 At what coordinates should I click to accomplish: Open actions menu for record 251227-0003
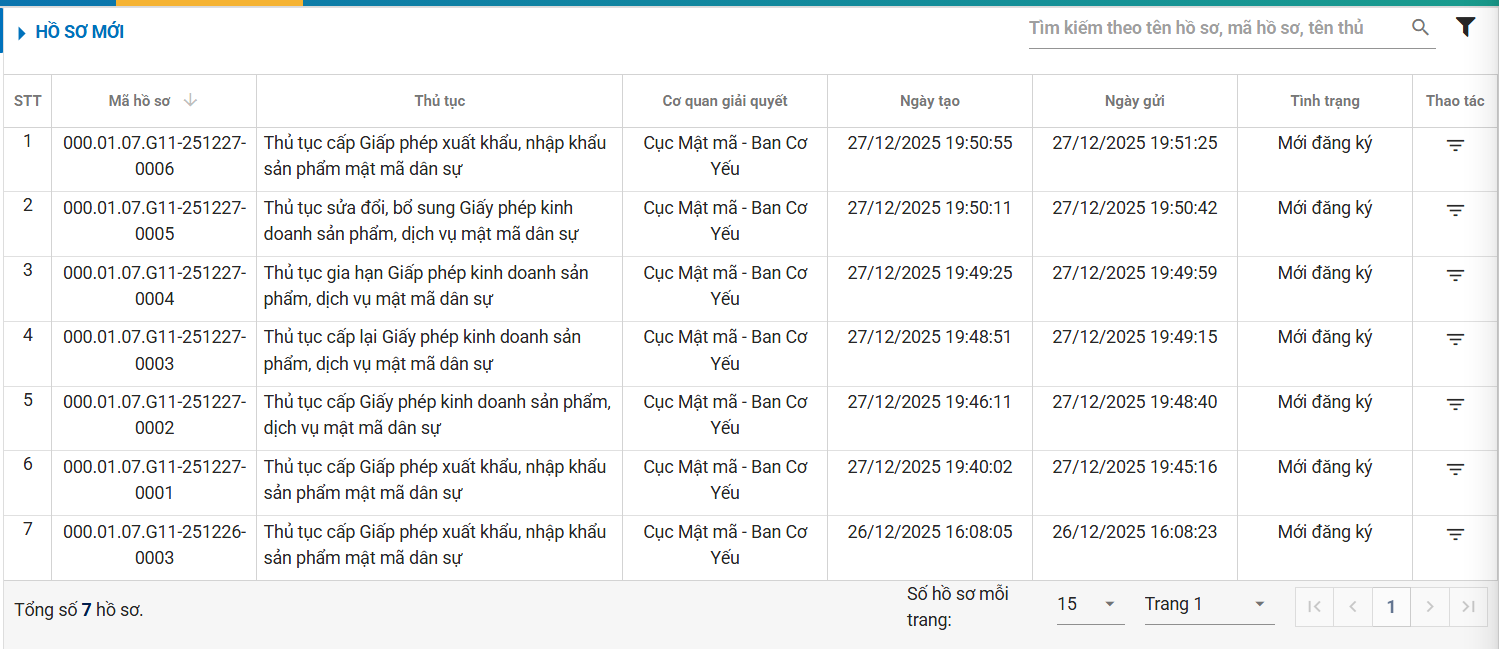pyautogui.click(x=1455, y=339)
